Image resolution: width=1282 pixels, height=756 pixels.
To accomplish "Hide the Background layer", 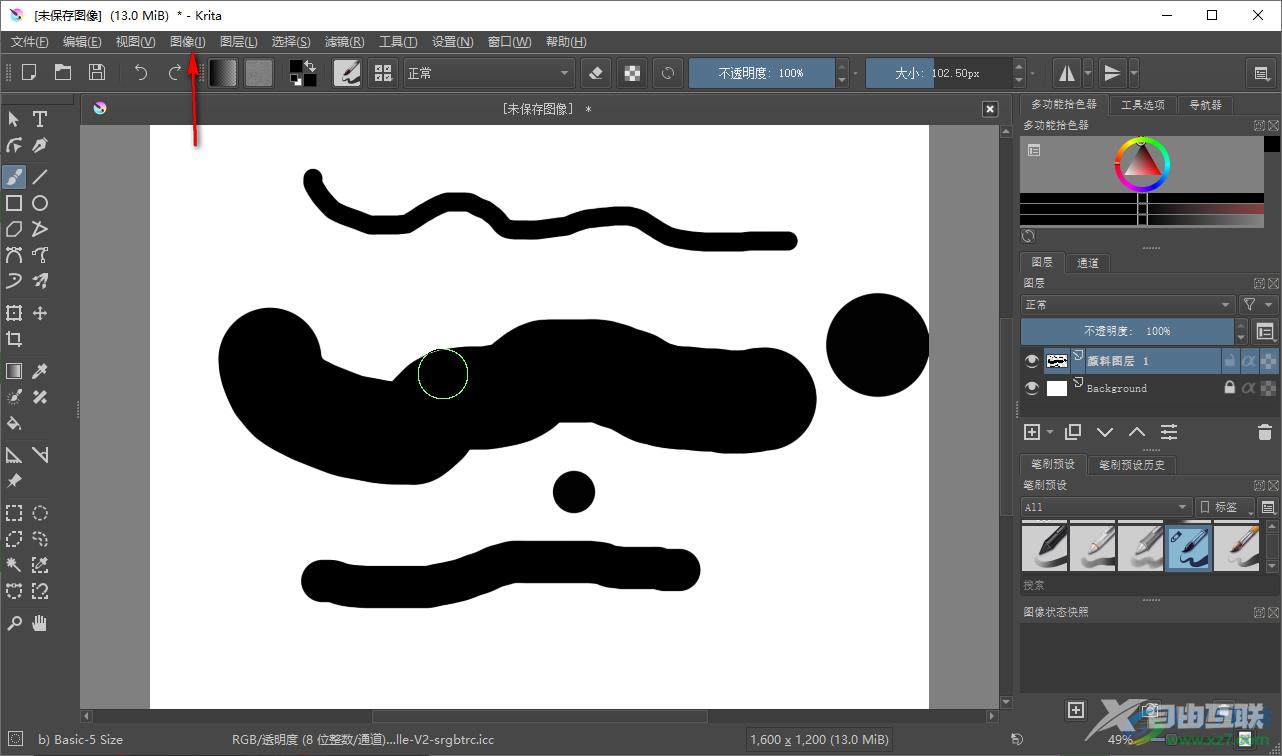I will coord(1032,388).
